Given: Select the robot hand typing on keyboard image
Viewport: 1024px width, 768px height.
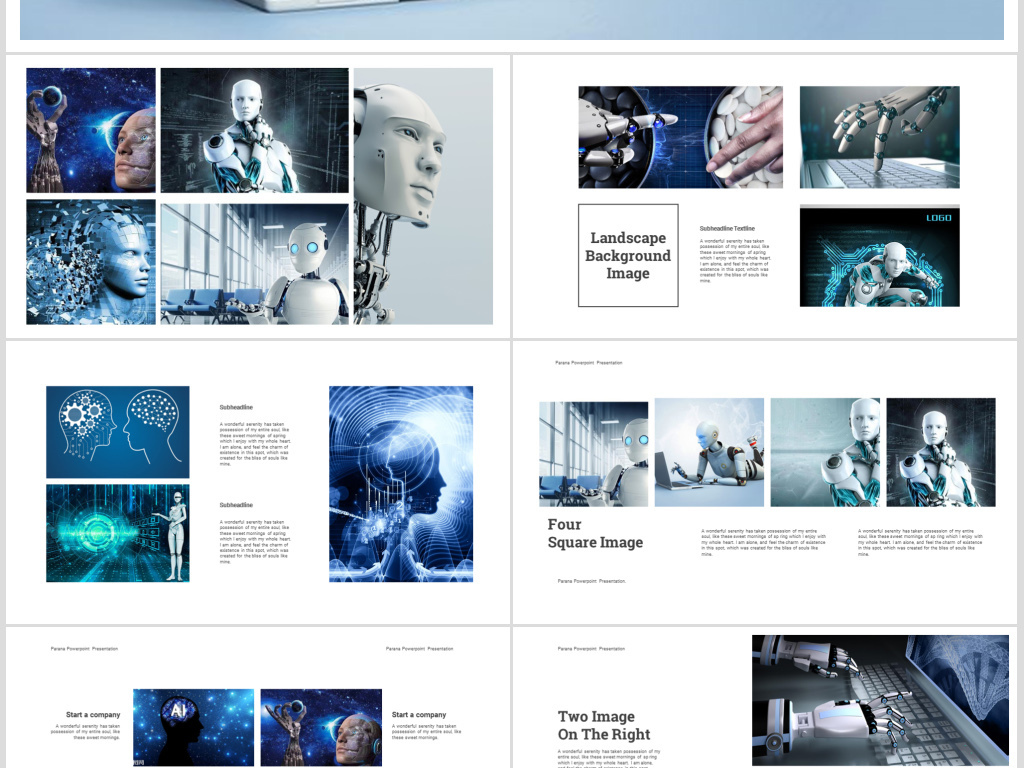Looking at the screenshot, I should tap(878, 137).
